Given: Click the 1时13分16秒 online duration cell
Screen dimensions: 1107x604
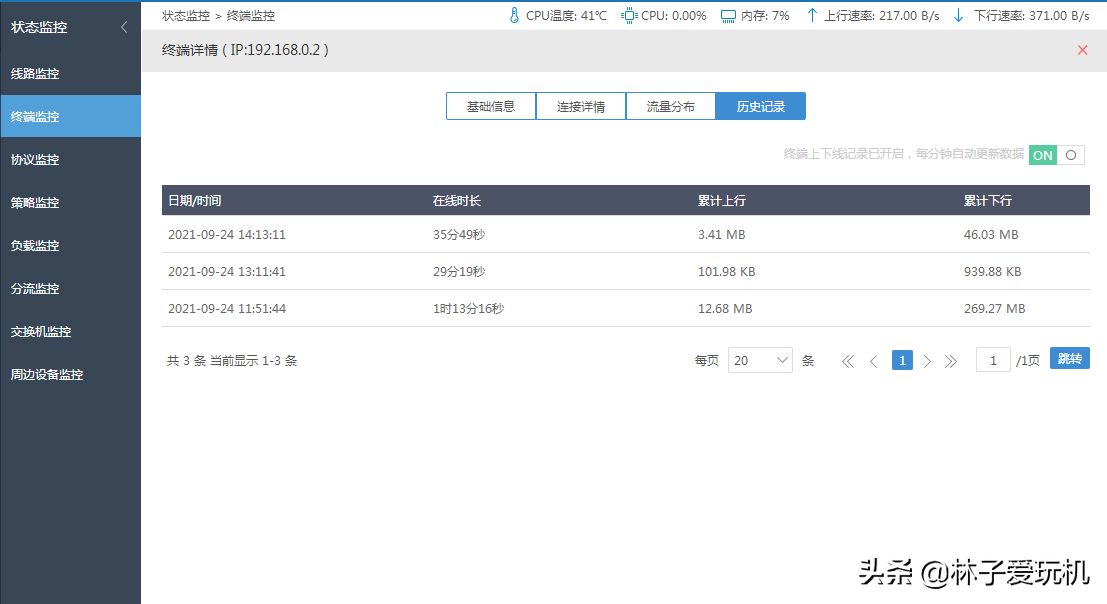Looking at the screenshot, I should pyautogui.click(x=468, y=308).
